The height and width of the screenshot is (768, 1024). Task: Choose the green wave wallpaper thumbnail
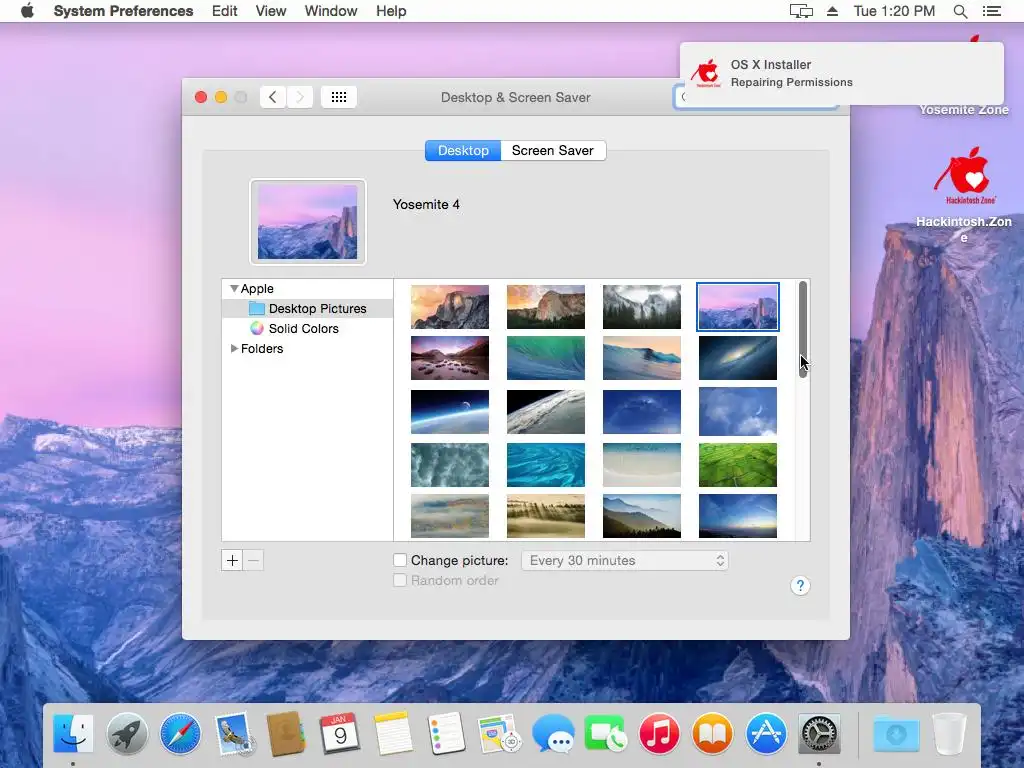(546, 358)
